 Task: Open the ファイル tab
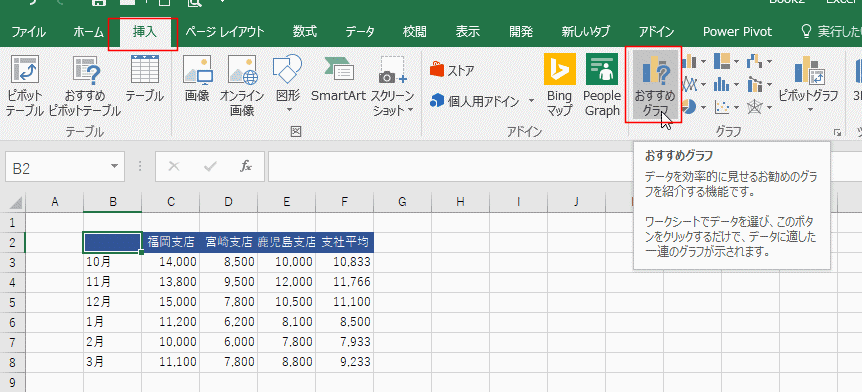pyautogui.click(x=29, y=32)
